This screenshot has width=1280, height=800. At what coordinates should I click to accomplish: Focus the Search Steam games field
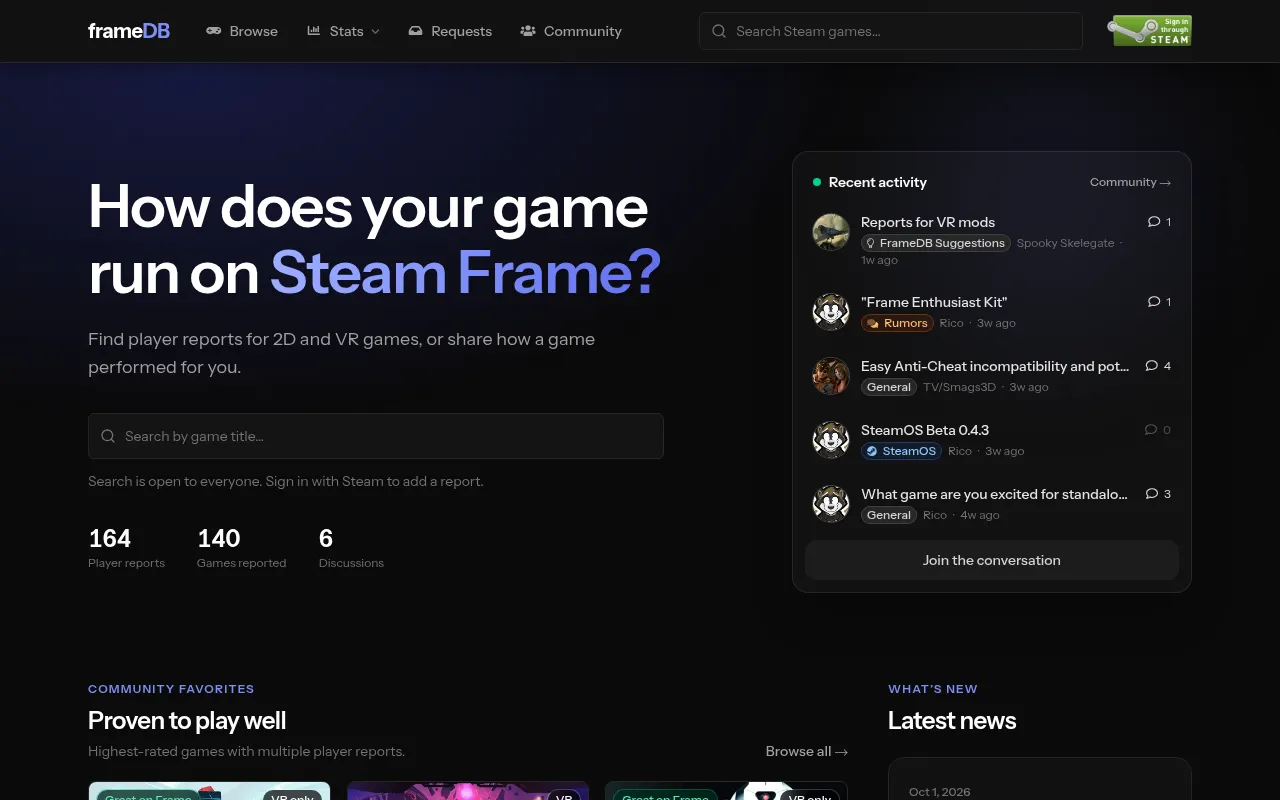[x=891, y=31]
